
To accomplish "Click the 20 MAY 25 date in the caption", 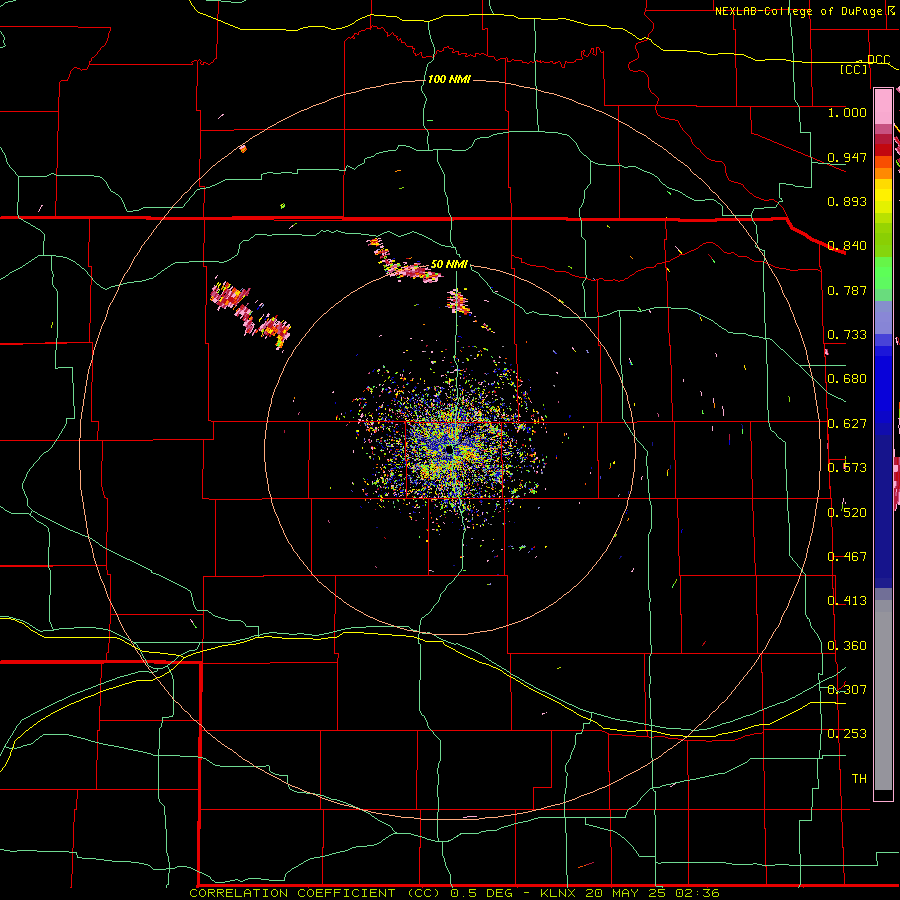I will pyautogui.click(x=628, y=893).
